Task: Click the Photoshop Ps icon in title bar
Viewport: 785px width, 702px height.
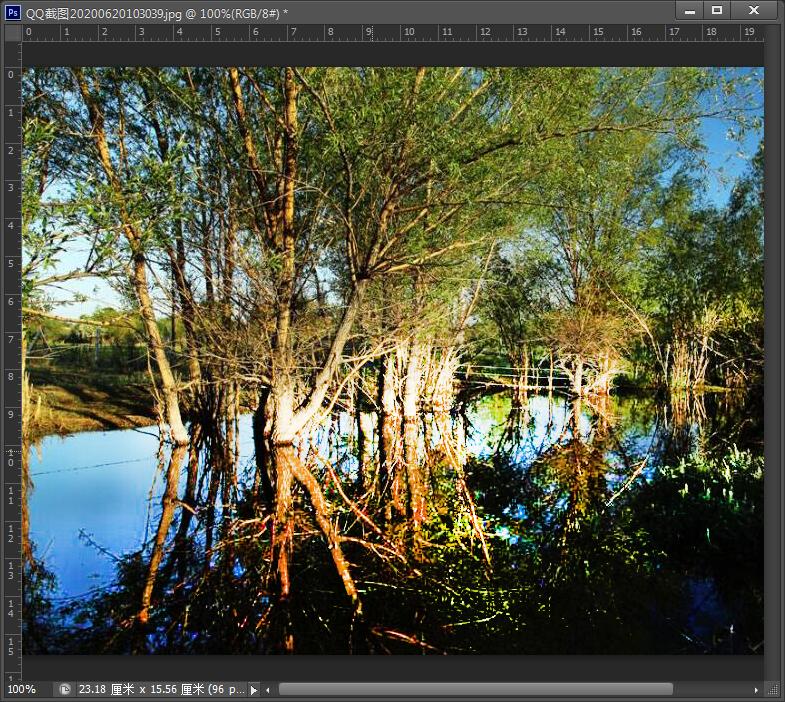Action: tap(12, 11)
